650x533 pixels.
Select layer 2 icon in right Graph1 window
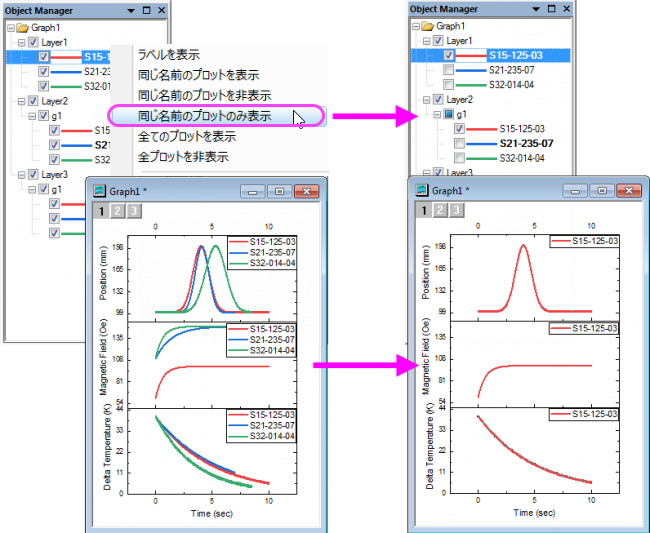click(440, 210)
